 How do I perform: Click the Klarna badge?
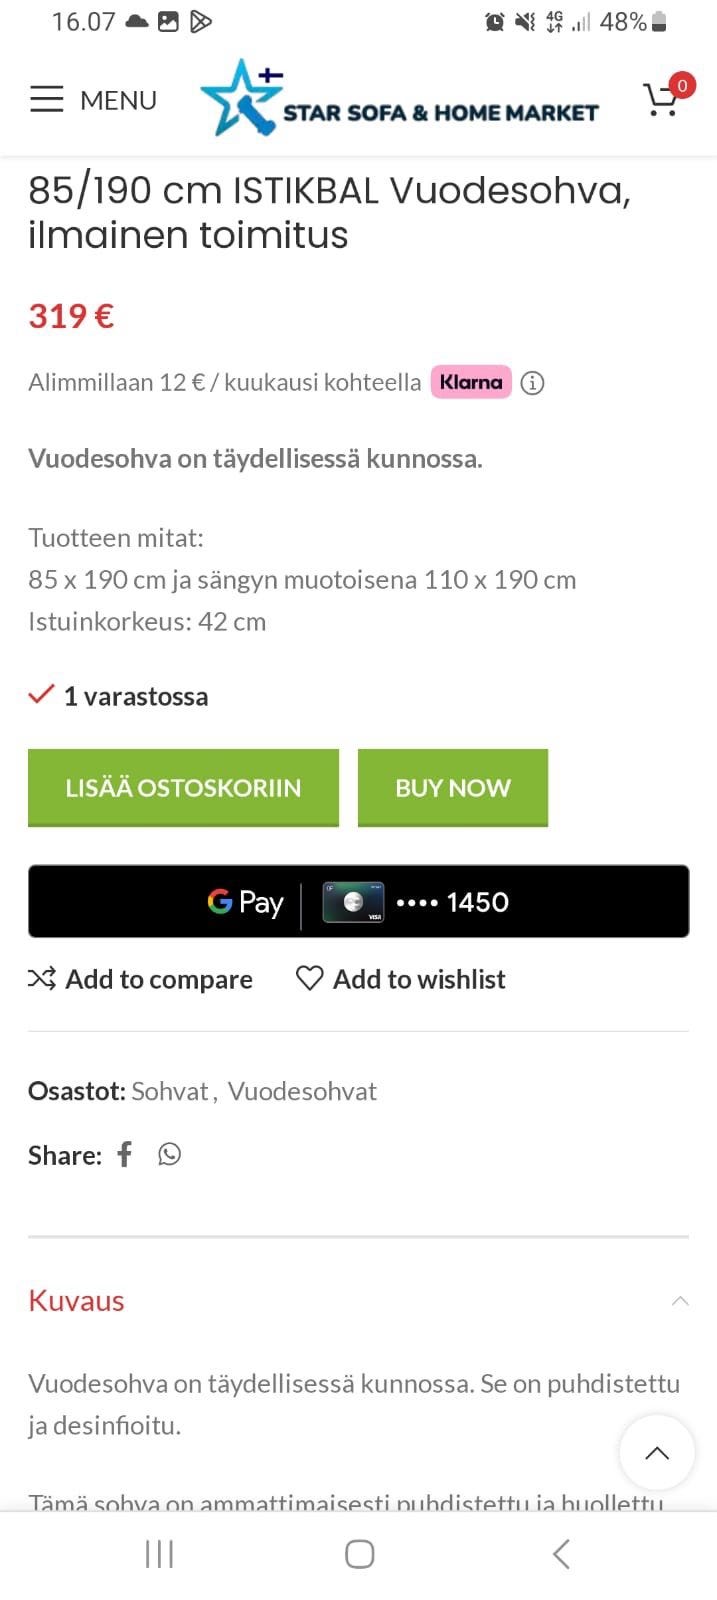[470, 382]
